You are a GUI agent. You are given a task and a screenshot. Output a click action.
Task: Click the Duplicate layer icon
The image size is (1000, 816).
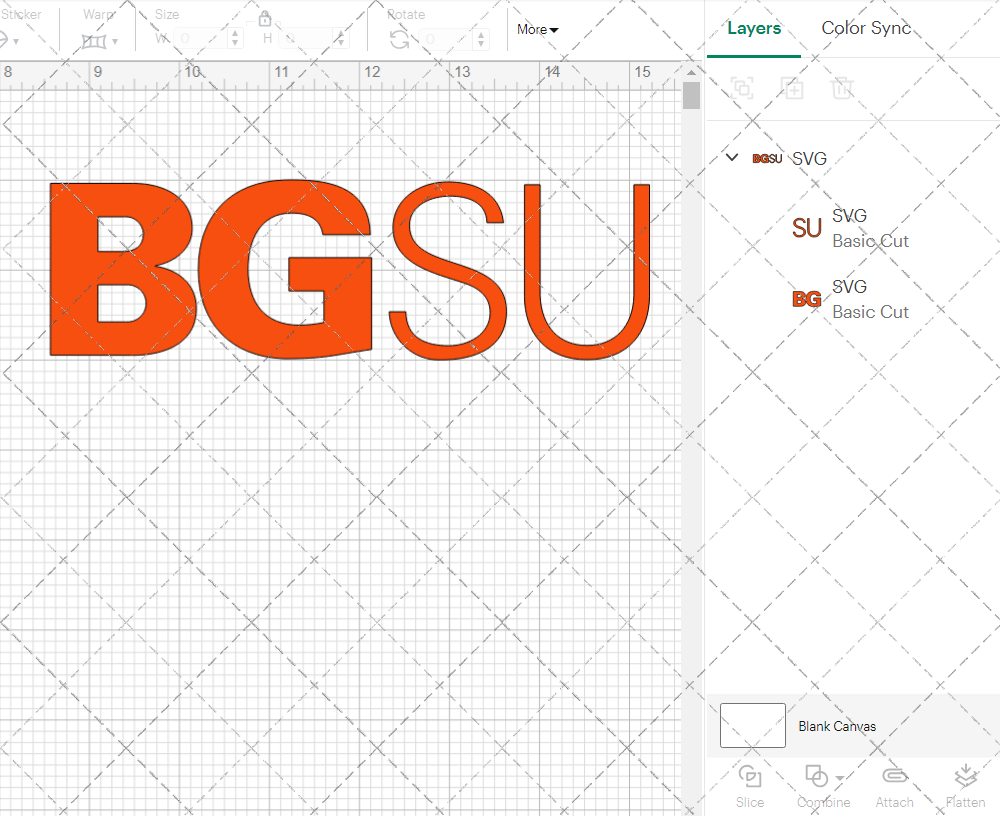click(x=792, y=88)
